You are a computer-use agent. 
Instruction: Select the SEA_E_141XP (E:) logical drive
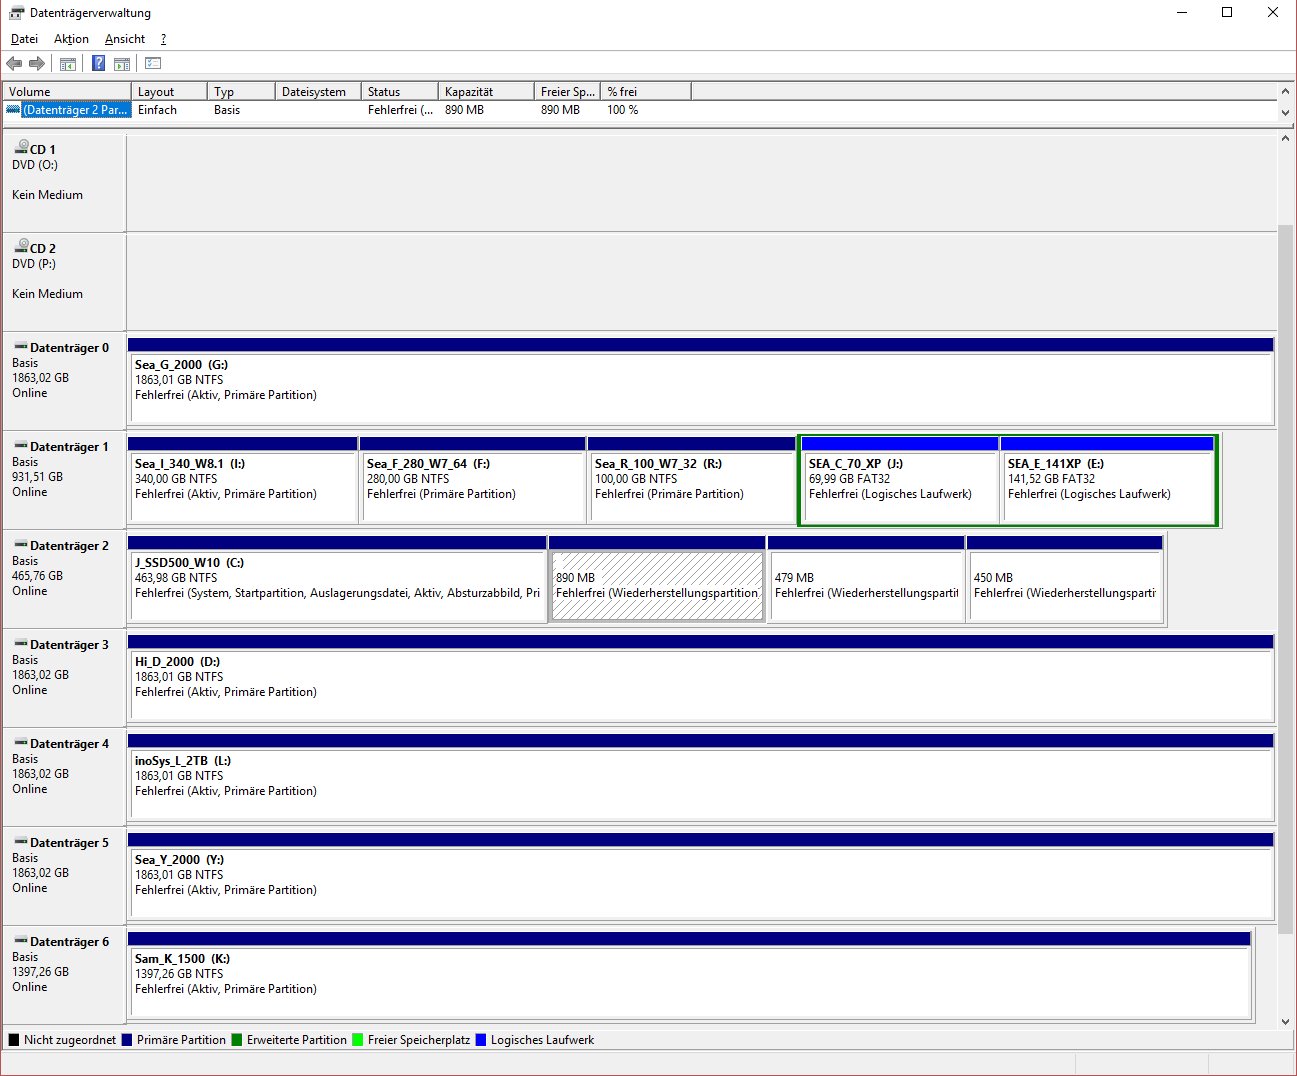(1107, 480)
